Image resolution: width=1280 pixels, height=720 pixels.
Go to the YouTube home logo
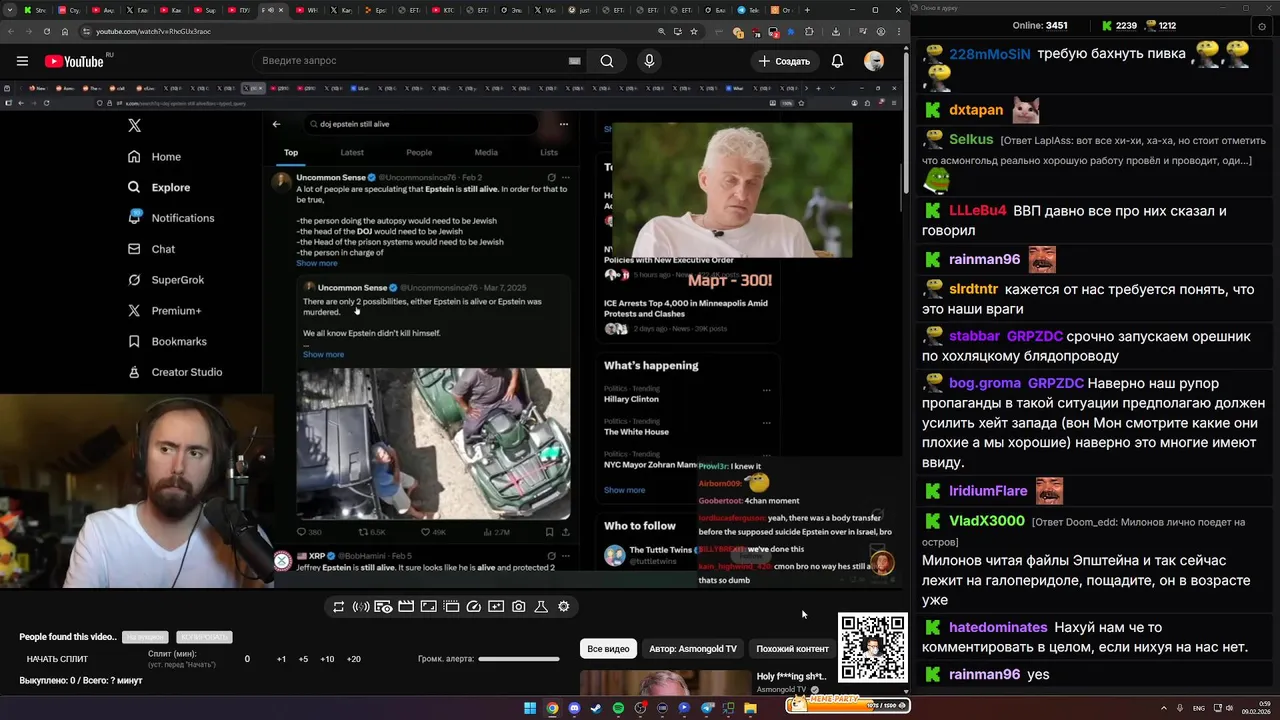click(x=75, y=61)
